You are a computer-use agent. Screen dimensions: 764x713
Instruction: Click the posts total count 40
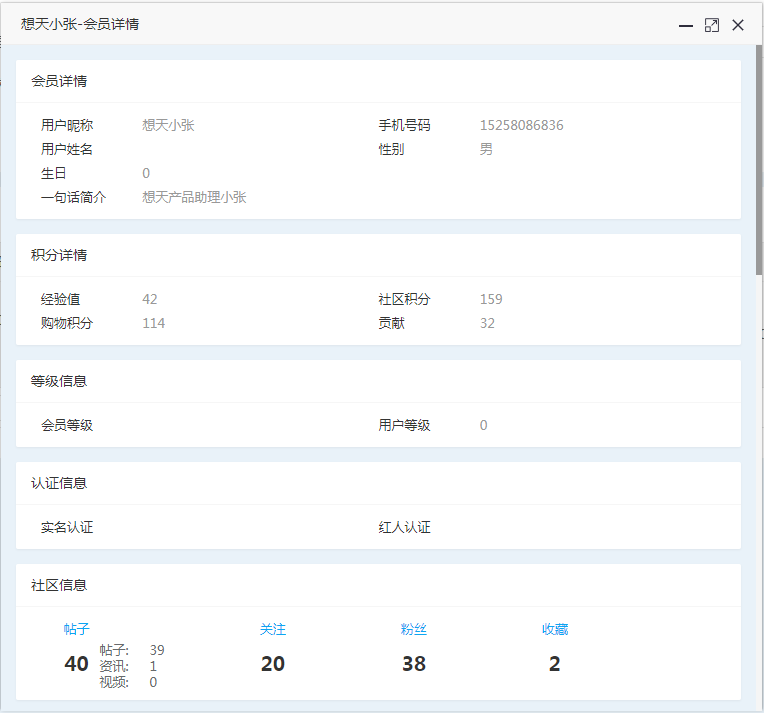[x=76, y=664]
